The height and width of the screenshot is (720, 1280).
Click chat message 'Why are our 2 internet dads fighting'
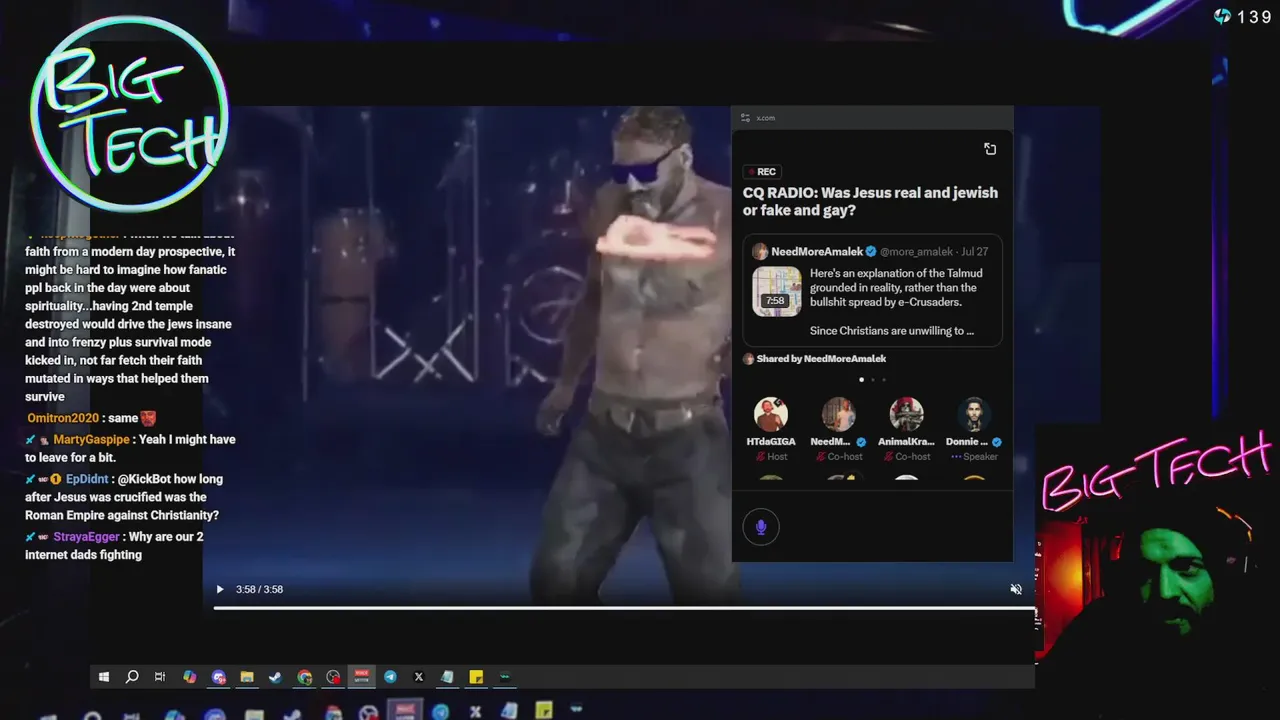(114, 546)
